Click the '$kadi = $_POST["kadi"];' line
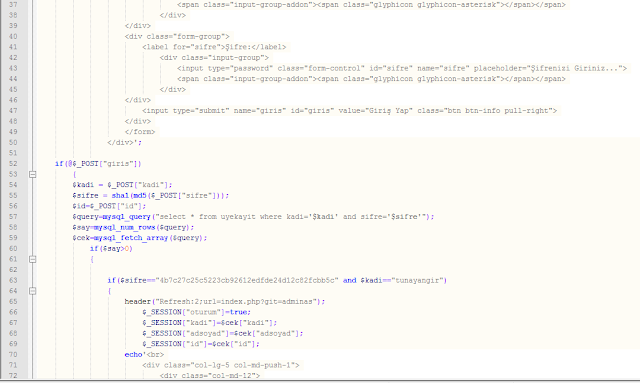The height and width of the screenshot is (383, 640). coord(122,185)
